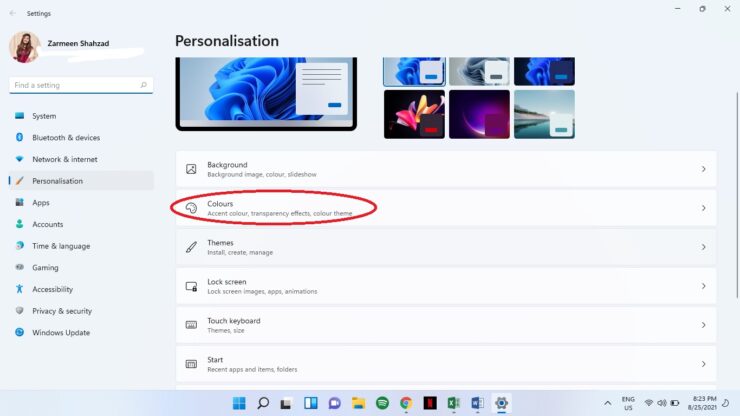
Task: Click the Colours palette icon
Action: (191, 208)
